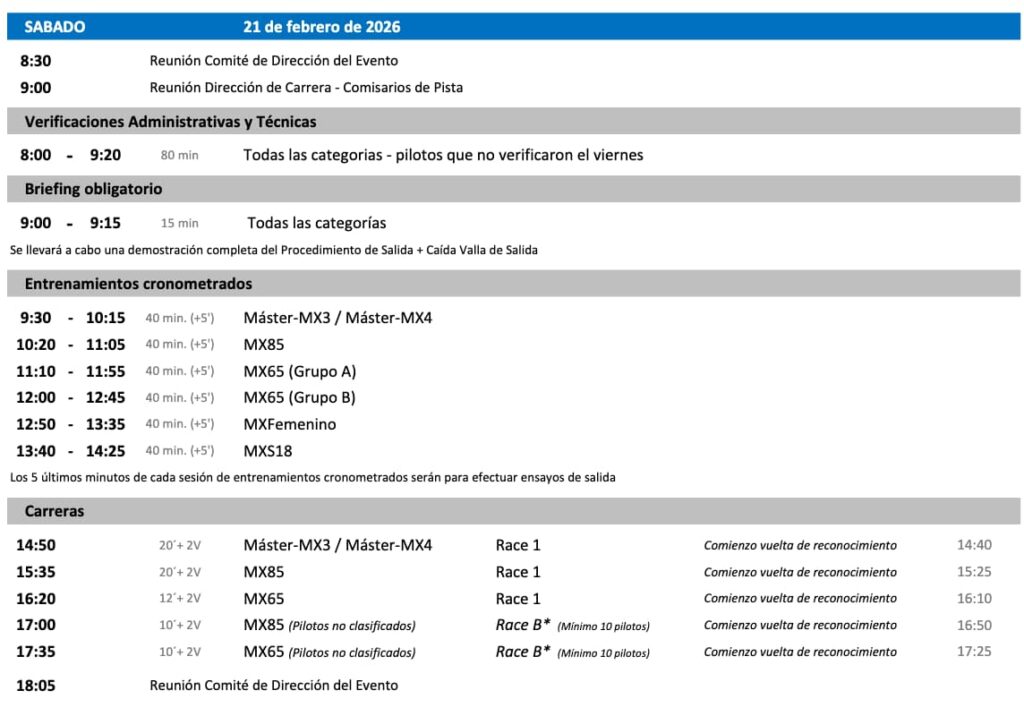
Task: Click the note about Procedimiento de Salida demonstration
Action: click(273, 250)
